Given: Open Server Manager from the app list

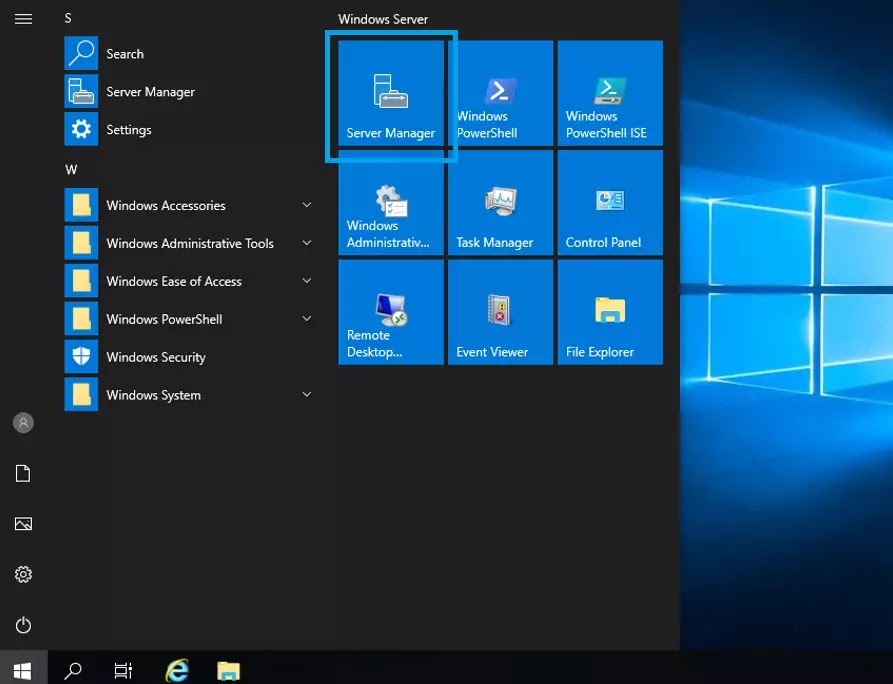Looking at the screenshot, I should click(x=191, y=92).
